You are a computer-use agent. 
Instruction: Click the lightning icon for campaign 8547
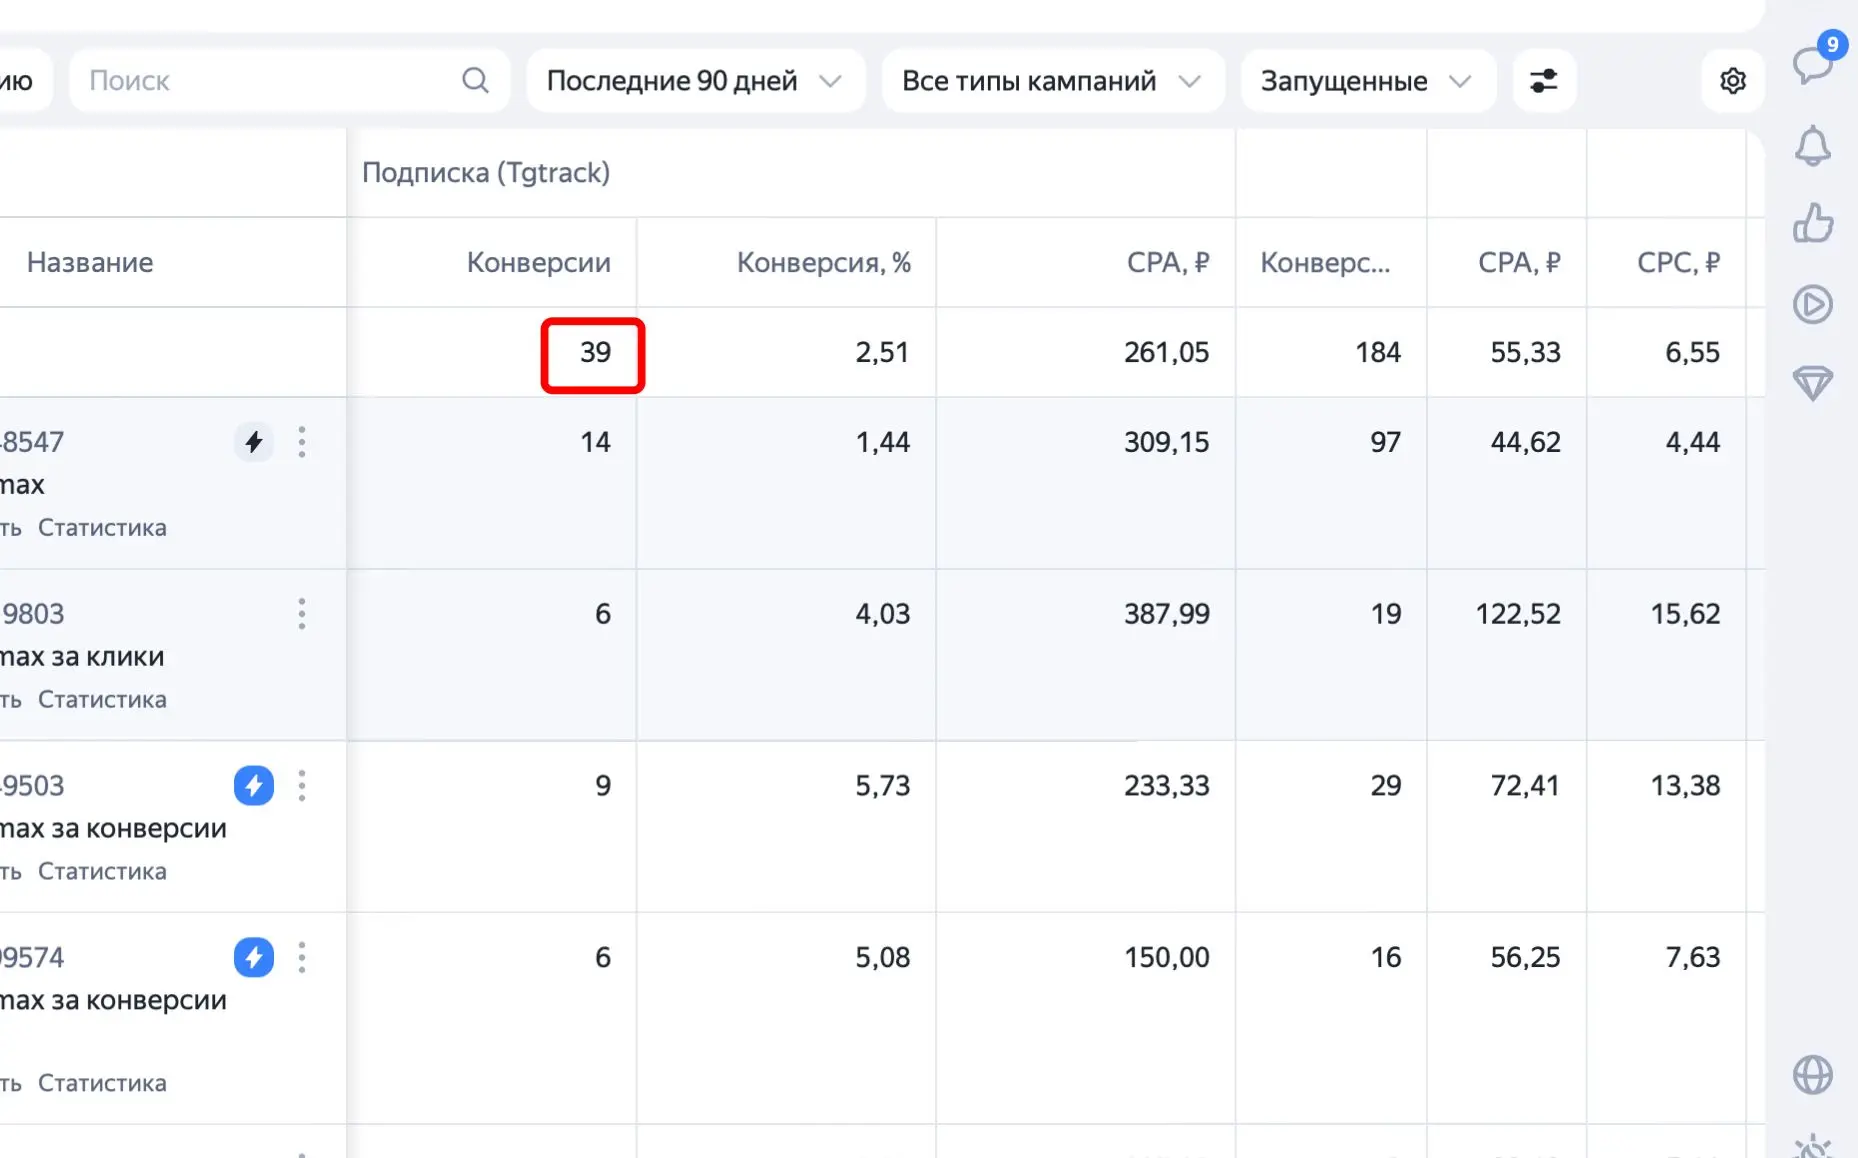tap(254, 441)
